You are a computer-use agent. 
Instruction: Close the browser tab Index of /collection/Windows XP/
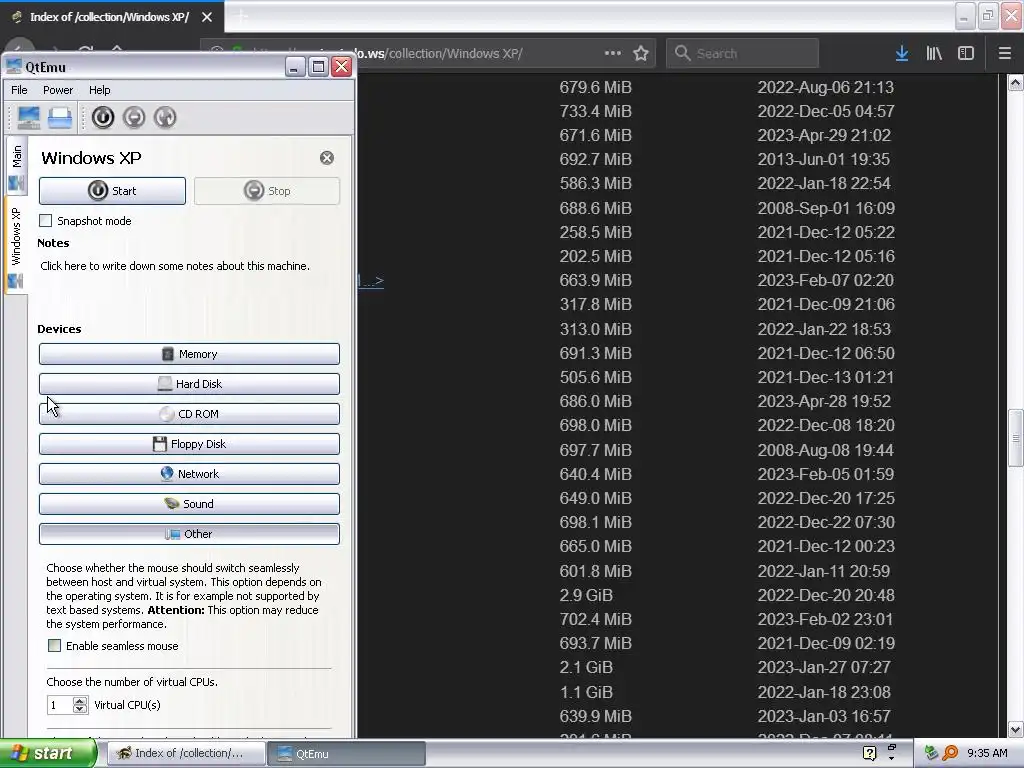pos(207,17)
